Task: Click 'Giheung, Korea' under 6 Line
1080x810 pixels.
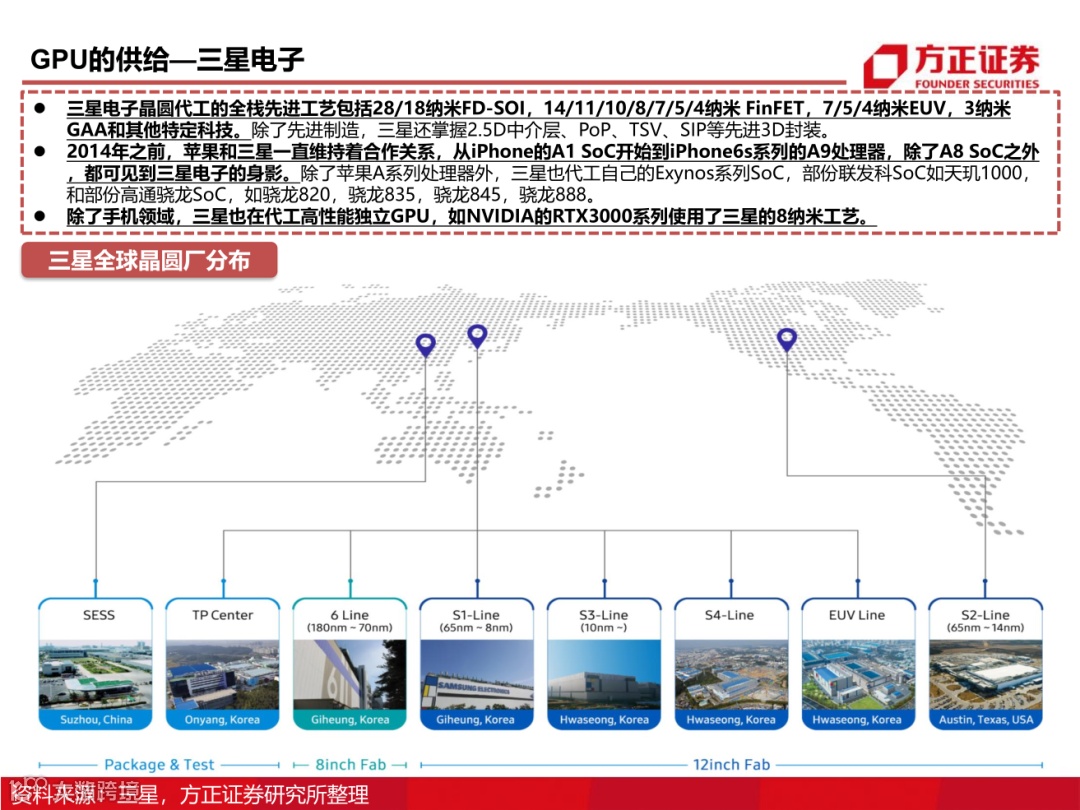Action: tap(350, 720)
